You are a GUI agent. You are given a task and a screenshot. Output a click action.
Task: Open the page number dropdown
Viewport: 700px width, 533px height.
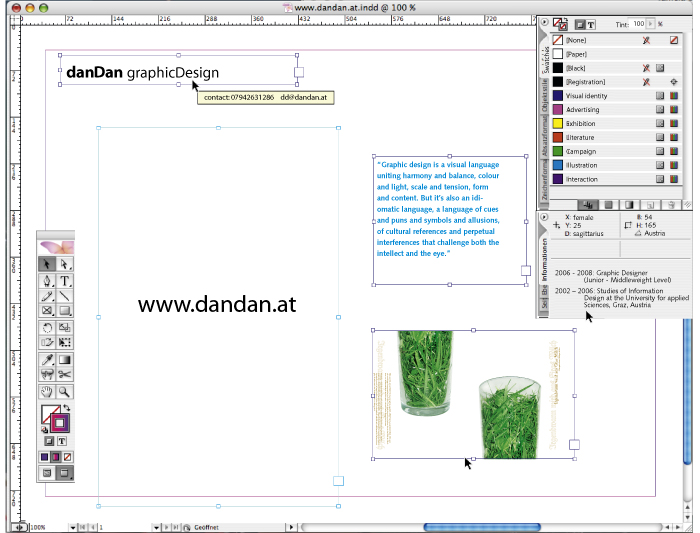[x=156, y=527]
